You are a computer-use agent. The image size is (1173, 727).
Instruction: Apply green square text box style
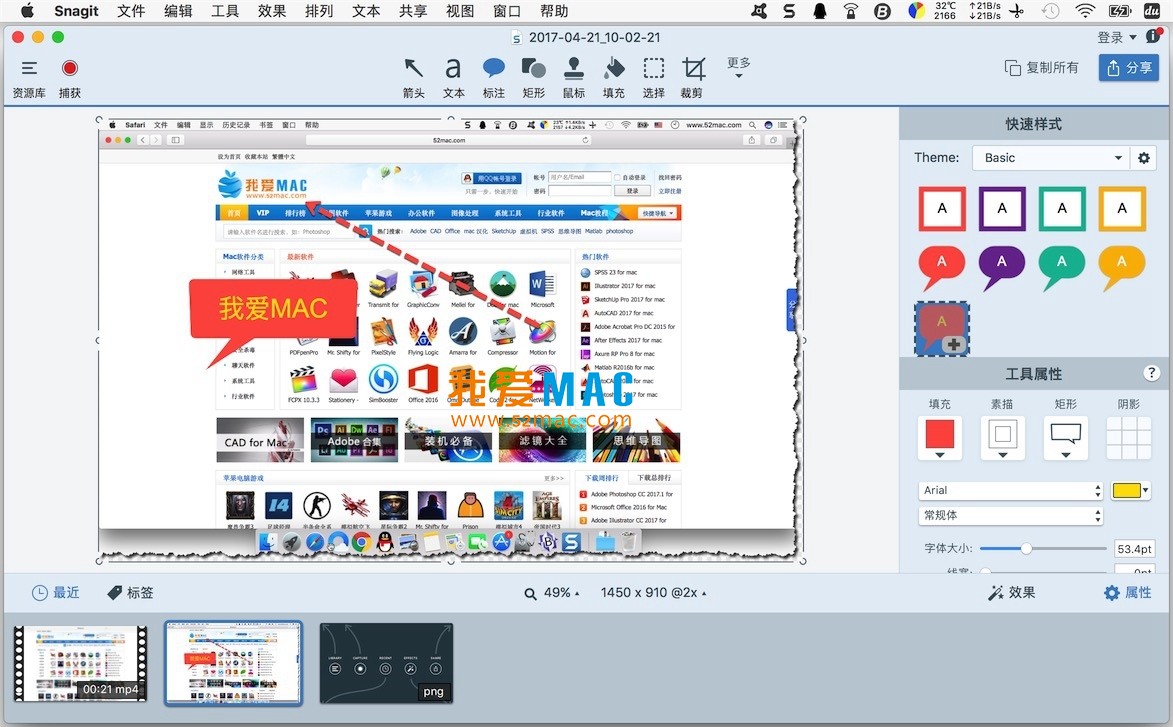coord(1062,209)
